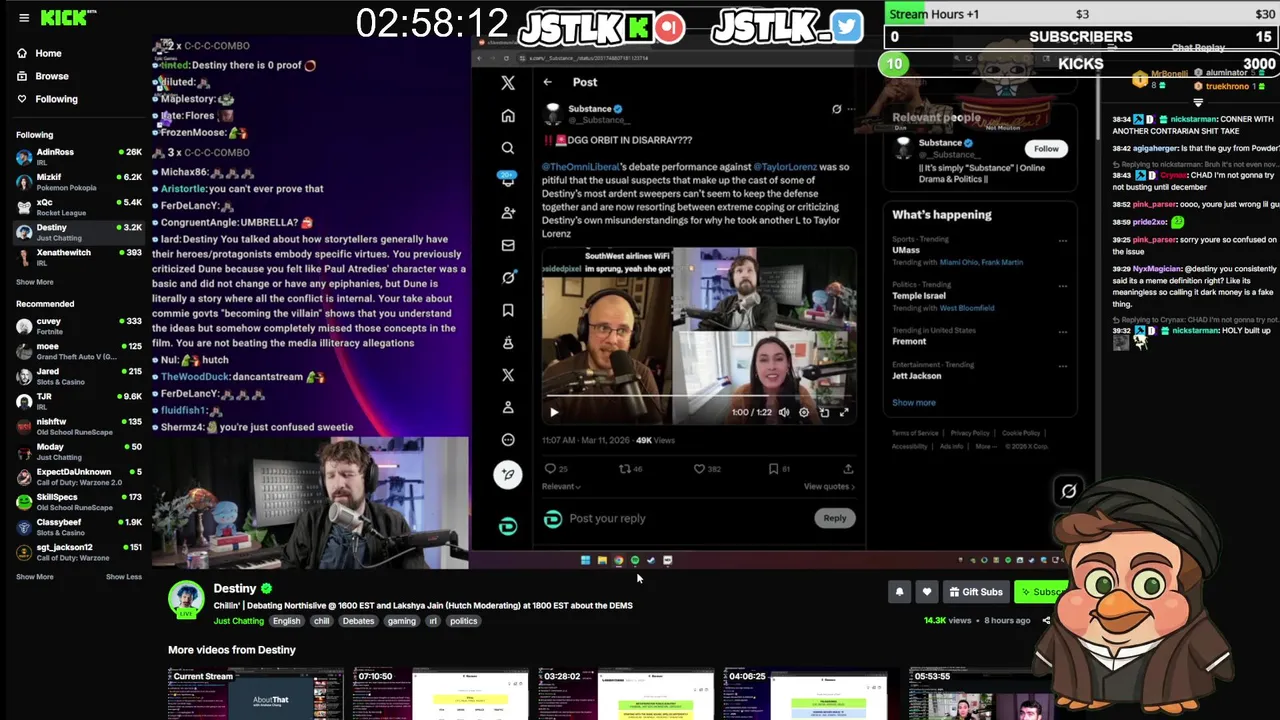
Task: Open Relevant replies sort dropdown
Action: pos(561,486)
